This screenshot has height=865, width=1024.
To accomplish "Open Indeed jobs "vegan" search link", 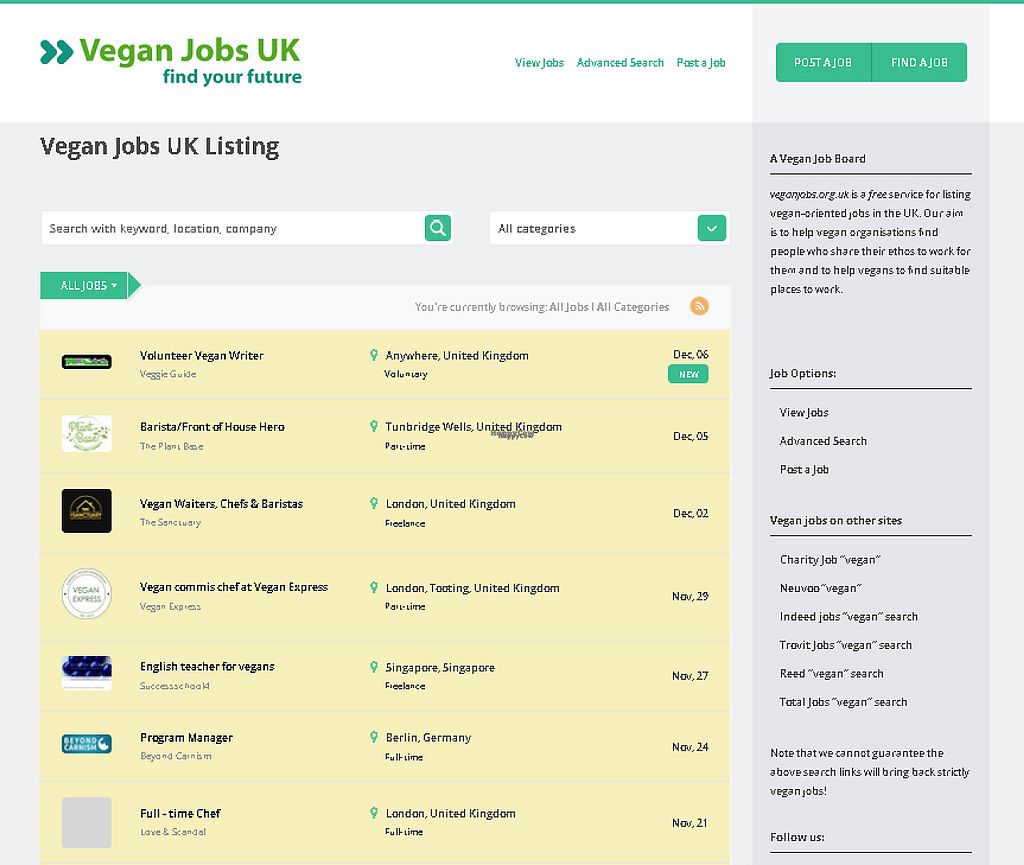I will [x=848, y=617].
